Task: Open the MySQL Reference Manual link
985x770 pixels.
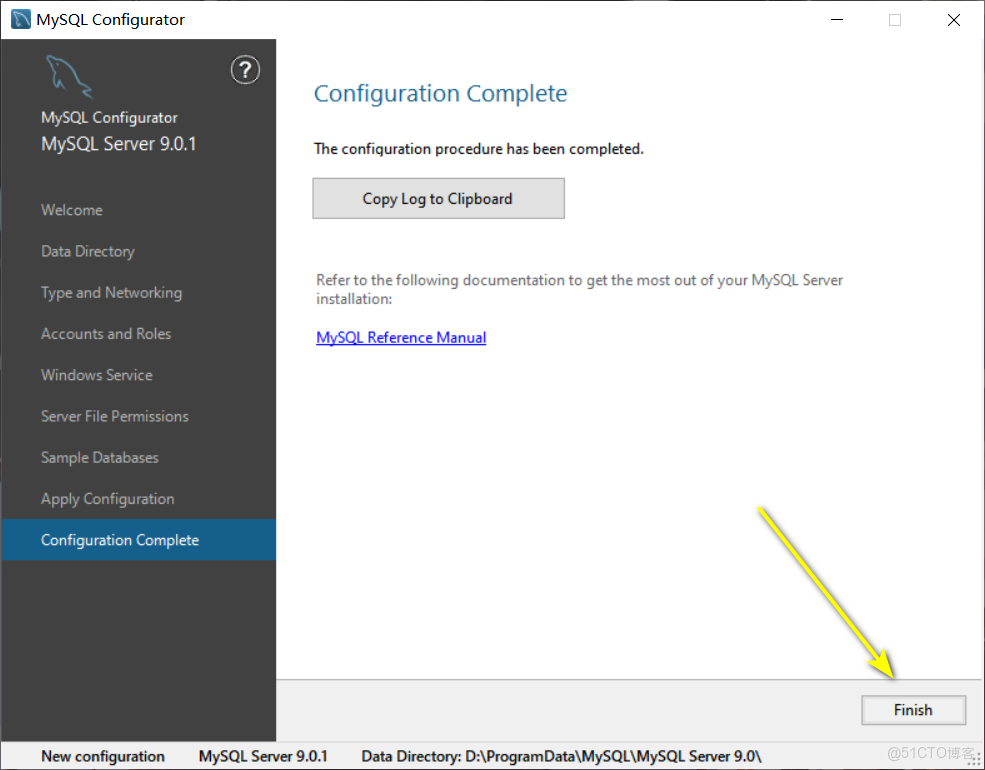Action: pos(401,337)
